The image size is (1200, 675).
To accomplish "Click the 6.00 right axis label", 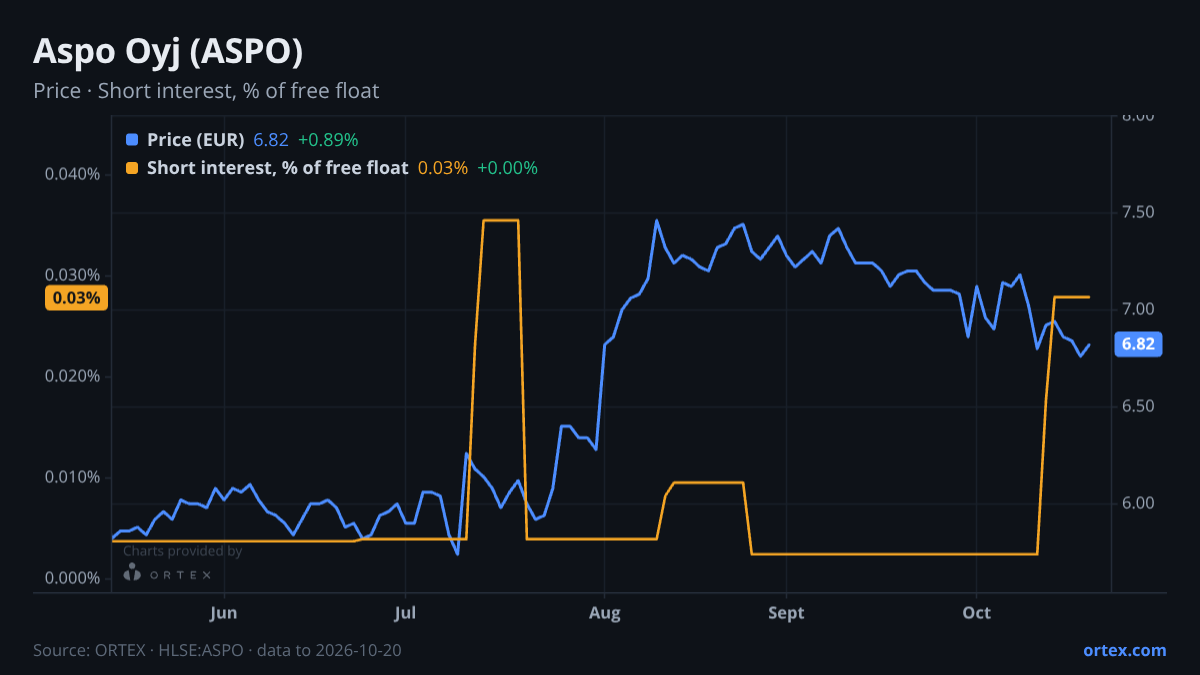I will pyautogui.click(x=1138, y=503).
